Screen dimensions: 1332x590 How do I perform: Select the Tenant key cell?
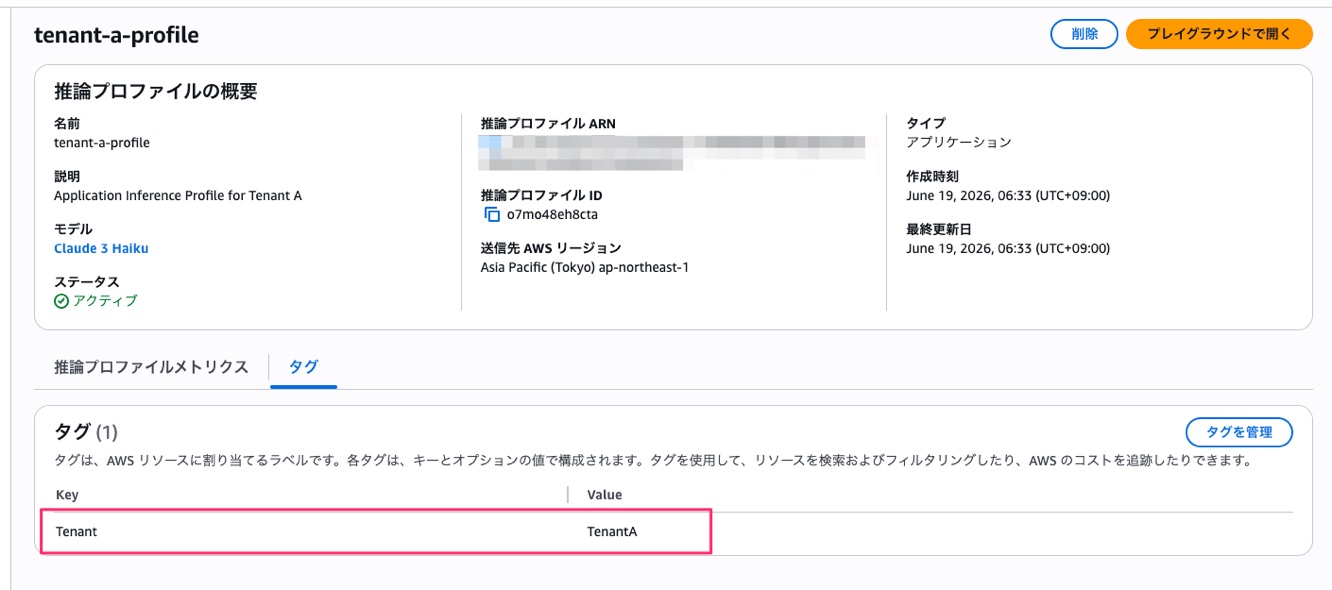point(77,531)
